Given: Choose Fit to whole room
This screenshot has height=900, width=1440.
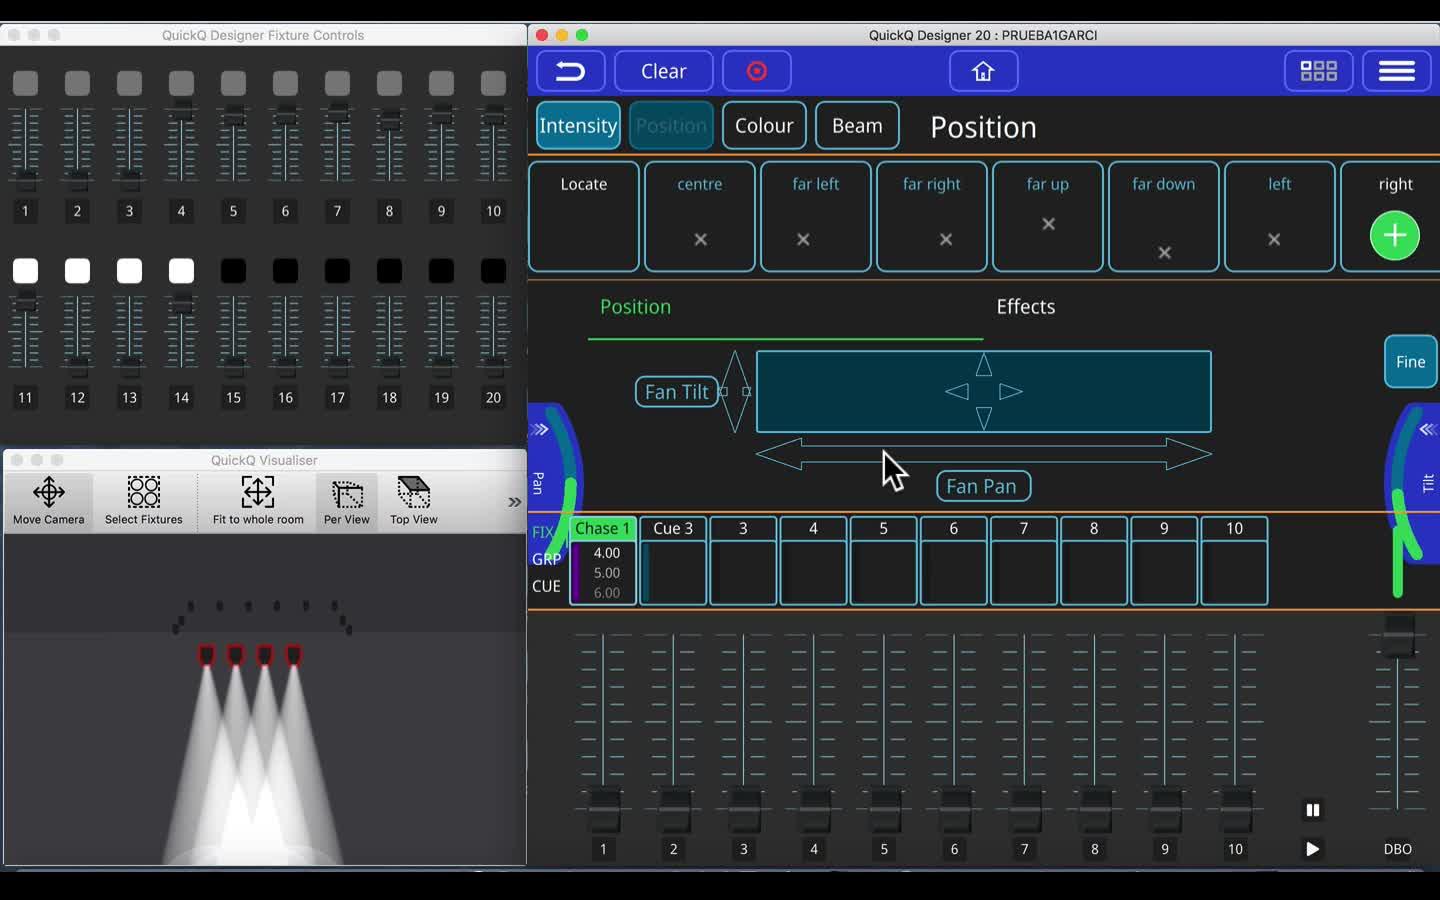Looking at the screenshot, I should [x=258, y=501].
